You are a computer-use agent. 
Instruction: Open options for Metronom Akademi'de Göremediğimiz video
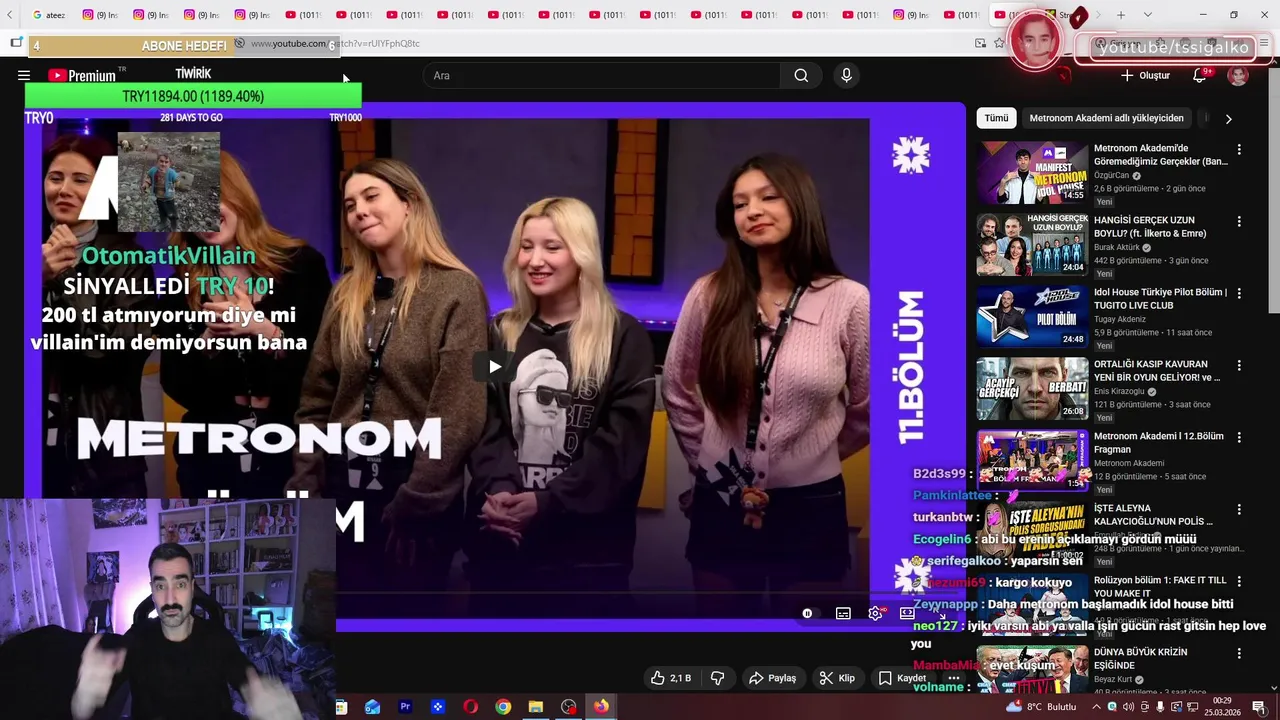coord(1239,149)
